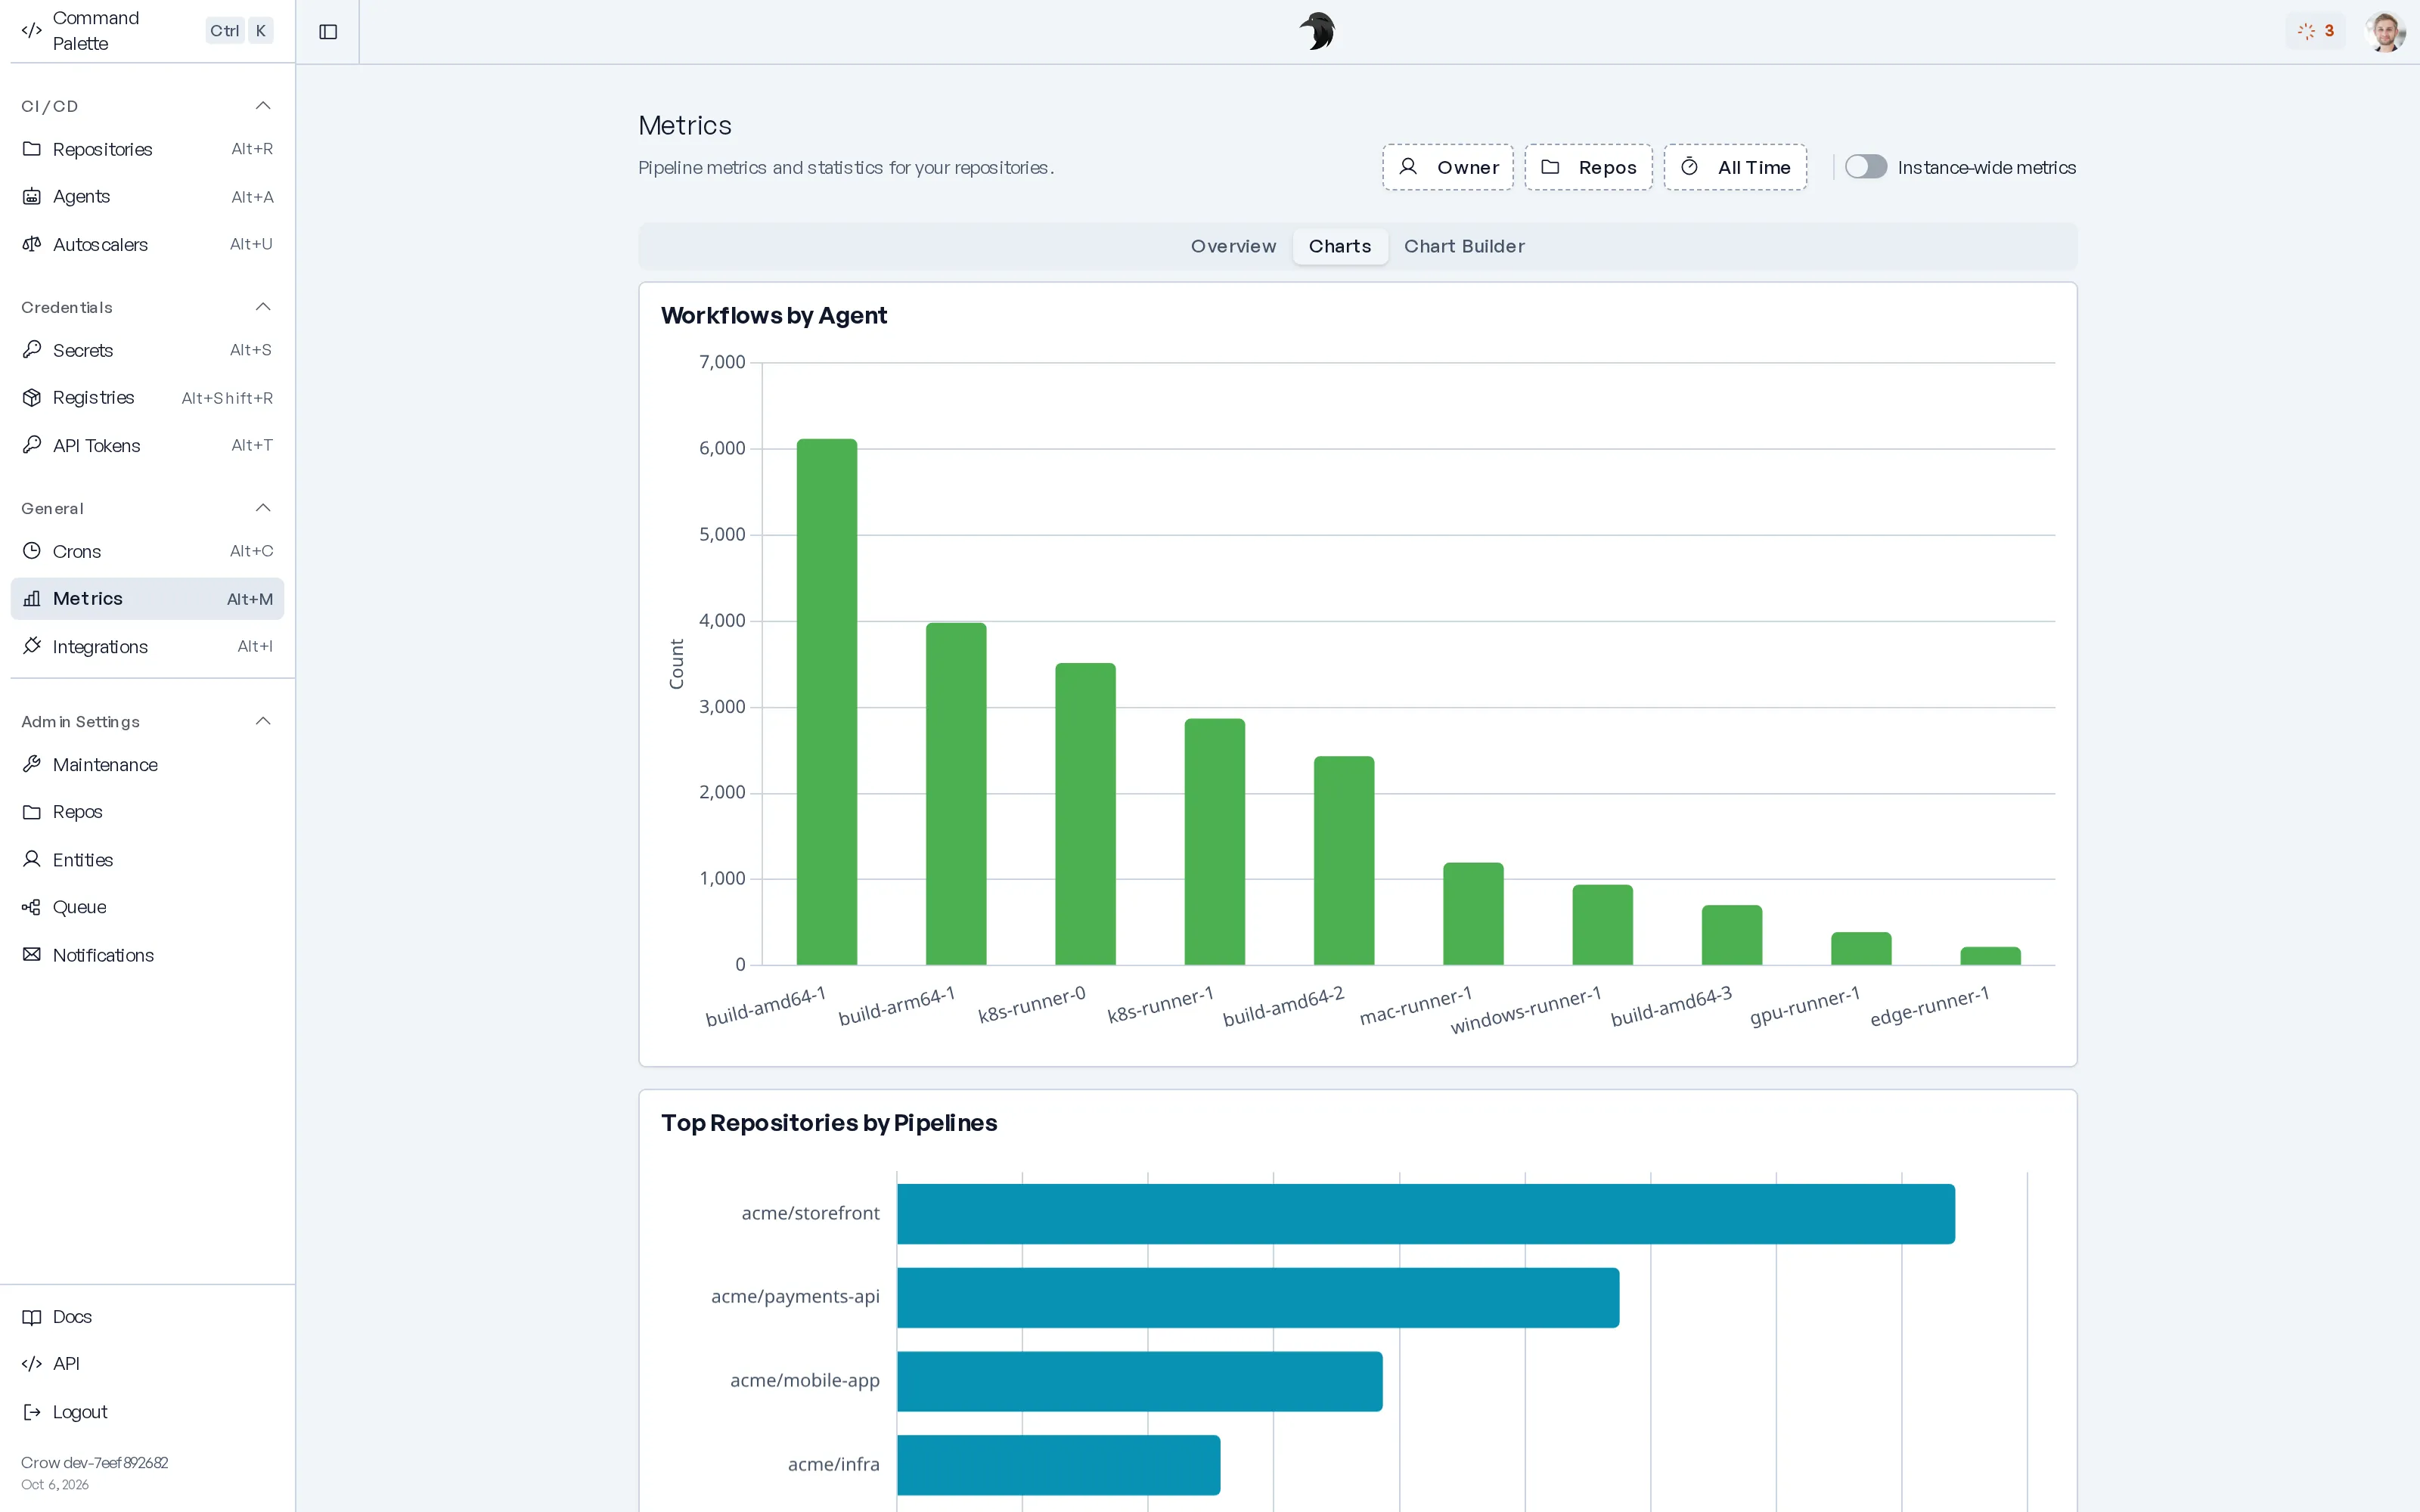Click the acme/storefront horizontal bar
Screen dimensions: 2420x1512
(1426, 1214)
